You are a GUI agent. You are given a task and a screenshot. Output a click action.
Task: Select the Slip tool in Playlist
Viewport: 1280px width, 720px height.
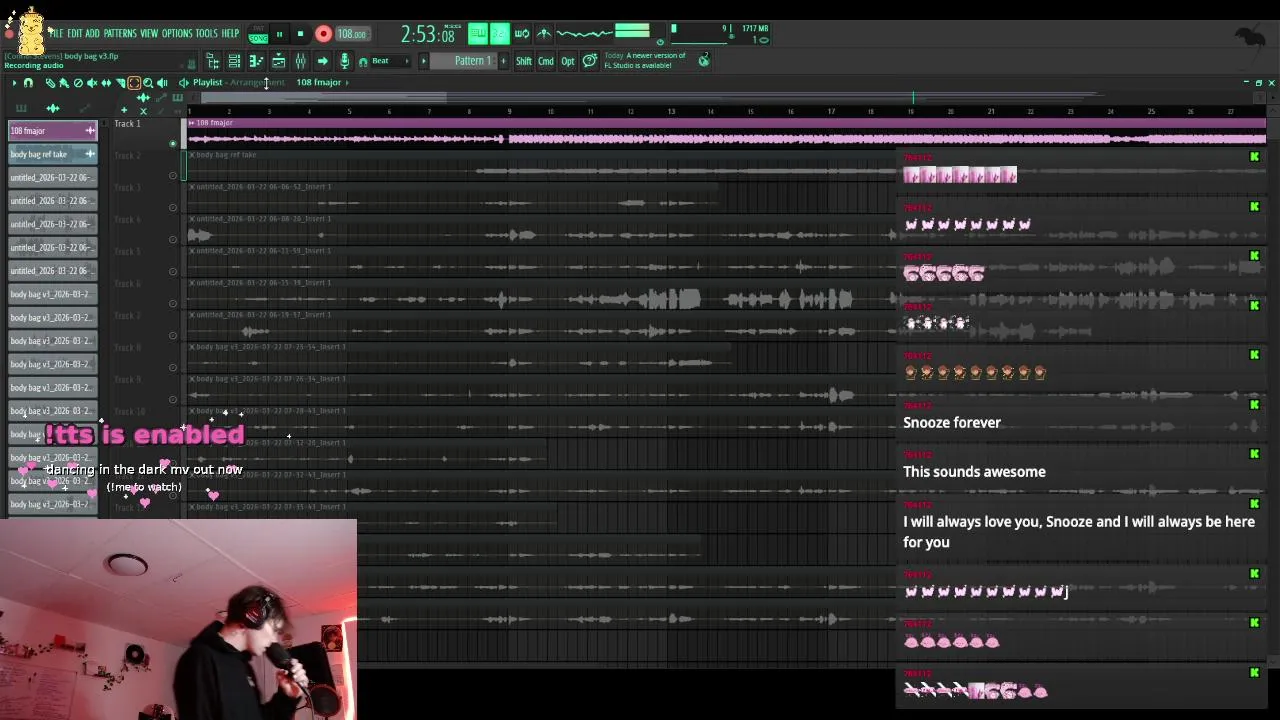click(106, 83)
